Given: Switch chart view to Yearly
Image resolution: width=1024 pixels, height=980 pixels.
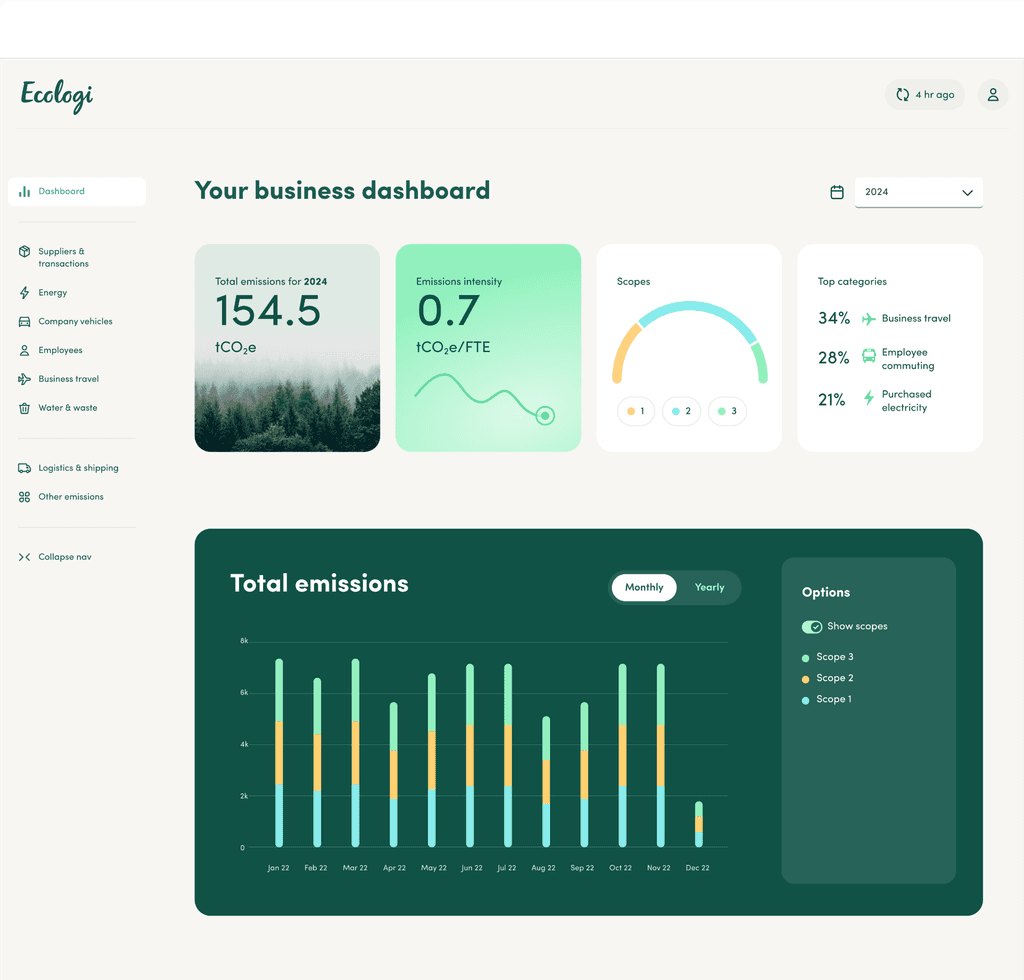Looking at the screenshot, I should point(709,587).
